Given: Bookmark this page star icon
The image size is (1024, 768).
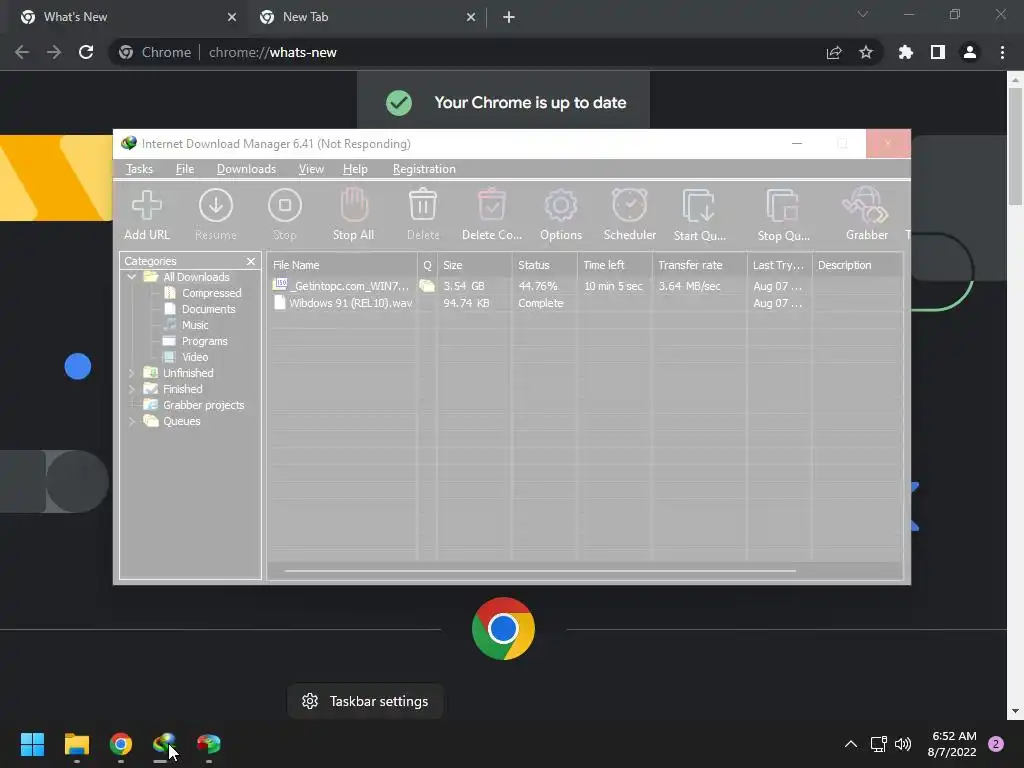Looking at the screenshot, I should (x=866, y=52).
